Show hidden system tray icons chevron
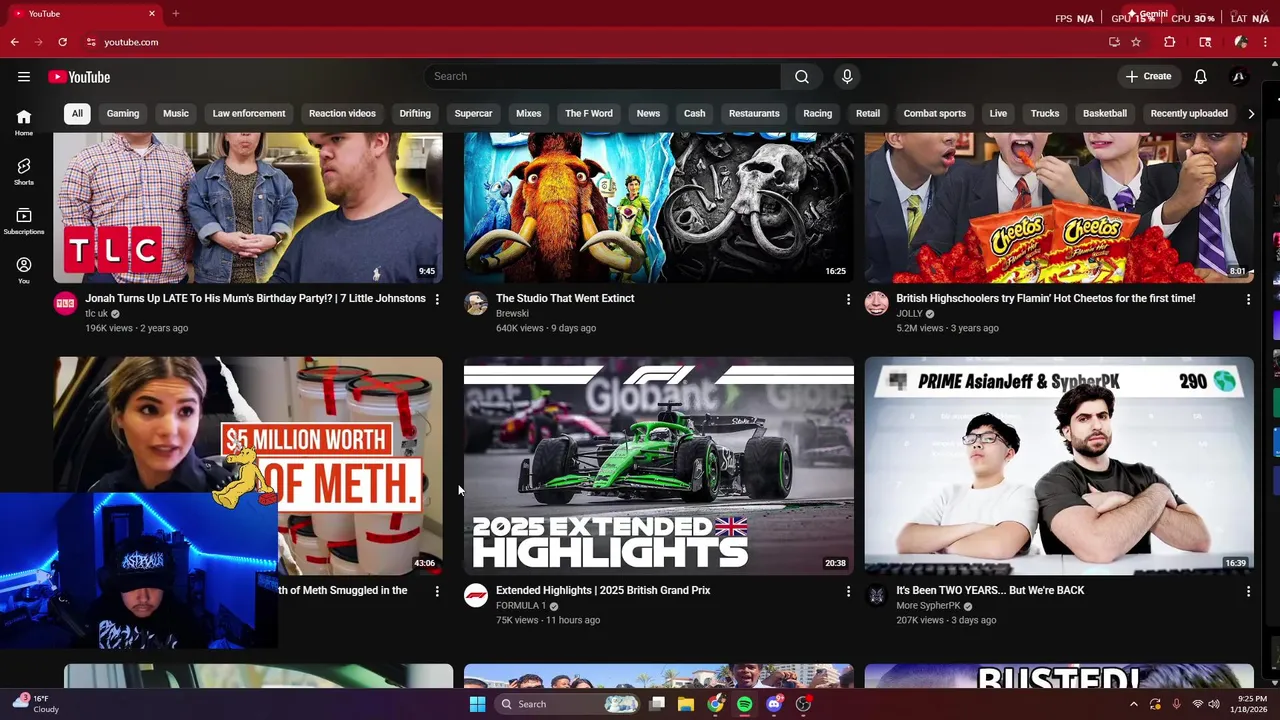Screen dimensions: 1280x720 point(1133,704)
